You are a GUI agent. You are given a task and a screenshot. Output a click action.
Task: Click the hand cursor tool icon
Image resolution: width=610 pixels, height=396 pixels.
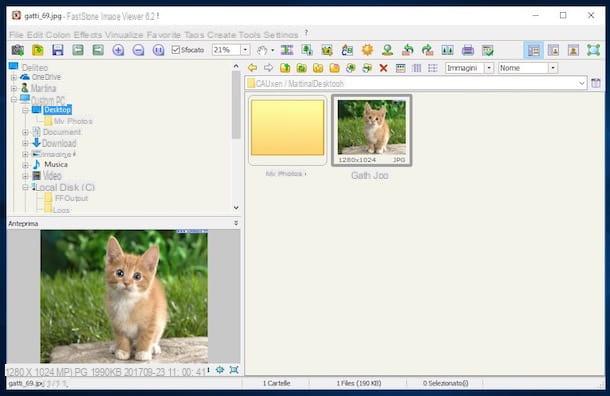click(262, 50)
